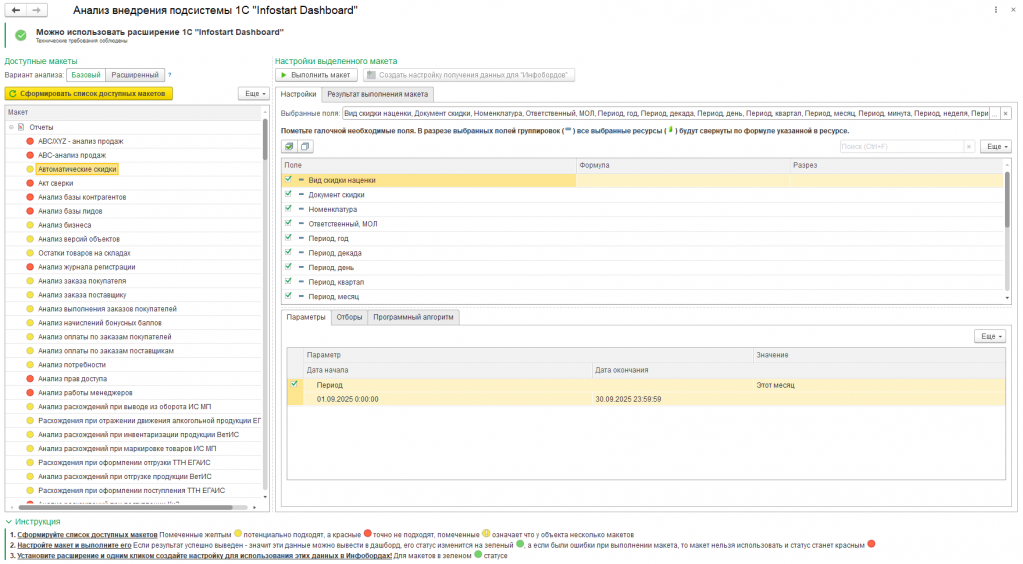Open link Сформируйте список доступных макетов
The image size is (1023, 564).
tap(87, 535)
